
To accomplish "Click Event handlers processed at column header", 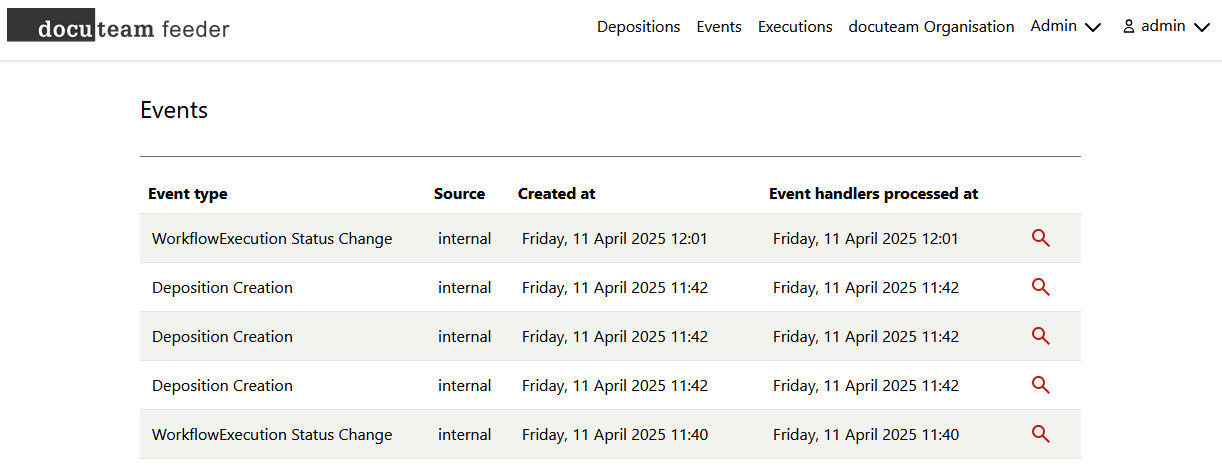I will [874, 194].
